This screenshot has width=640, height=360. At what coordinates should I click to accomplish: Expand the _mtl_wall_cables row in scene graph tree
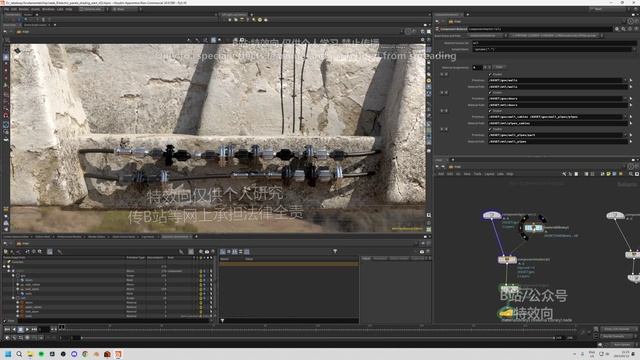tap(18, 284)
